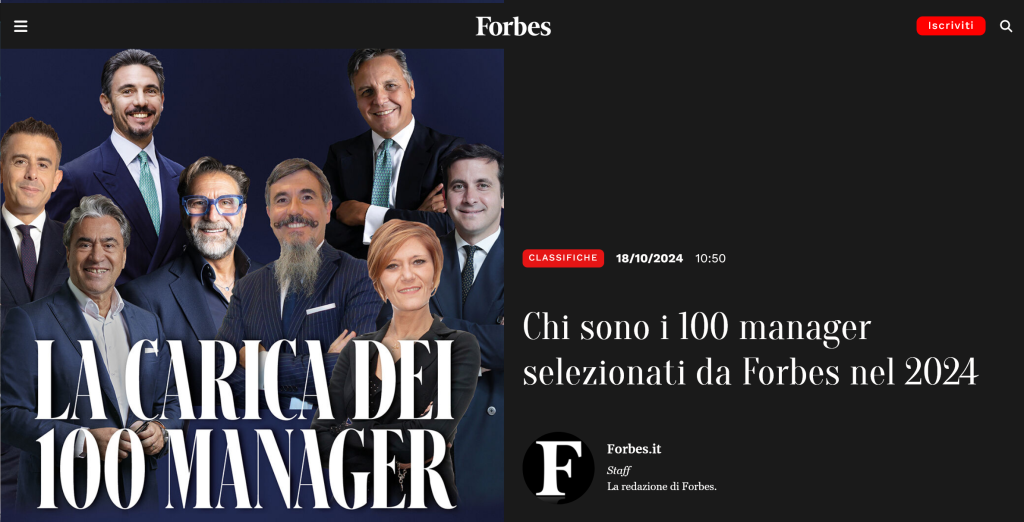Click the article headline about 100 manager
1024x522 pixels.
[x=750, y=350]
